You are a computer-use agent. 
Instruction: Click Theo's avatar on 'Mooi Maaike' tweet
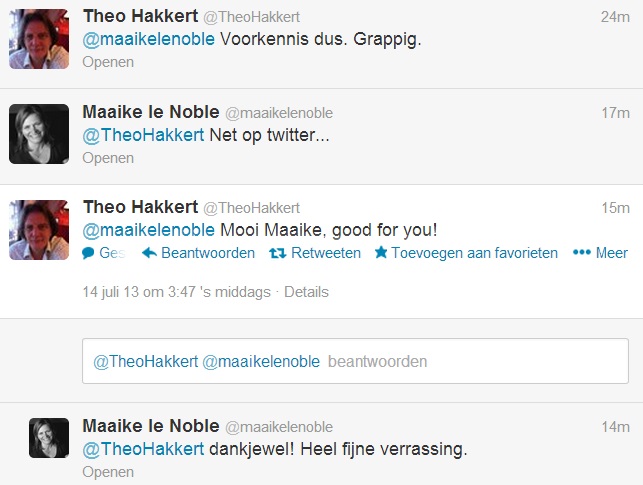[x=38, y=230]
